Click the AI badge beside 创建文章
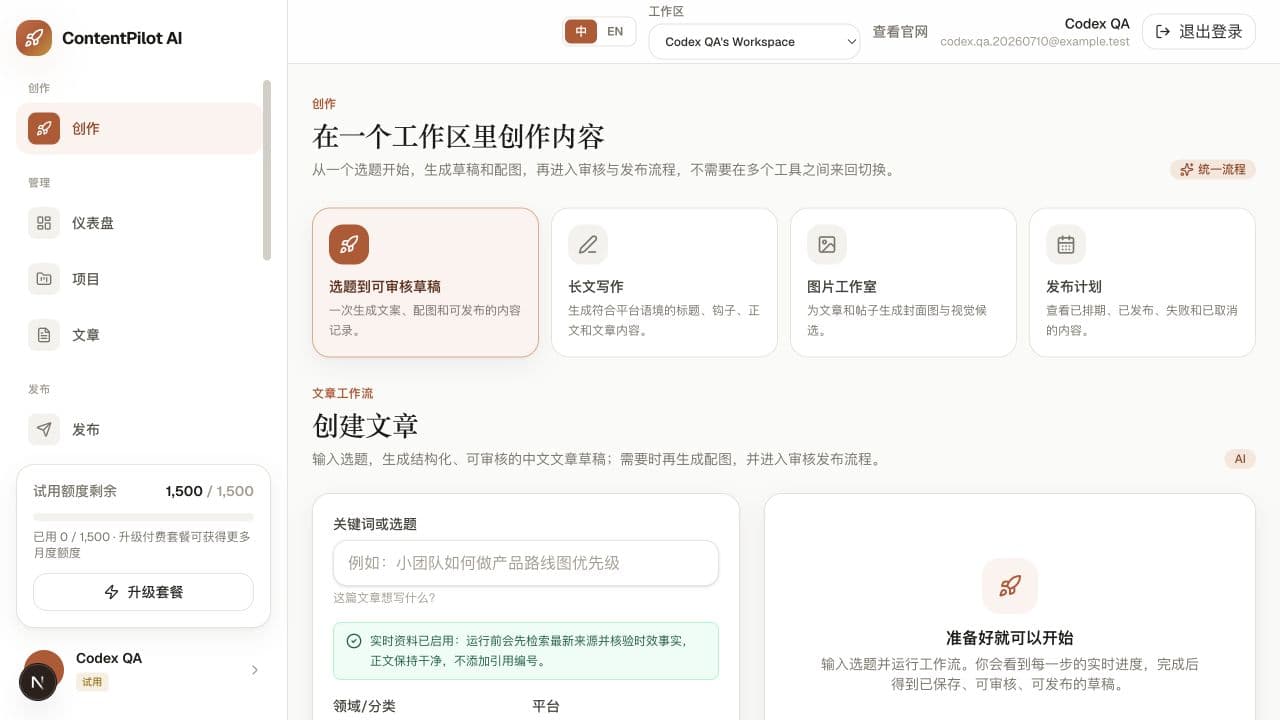 pyautogui.click(x=1240, y=459)
